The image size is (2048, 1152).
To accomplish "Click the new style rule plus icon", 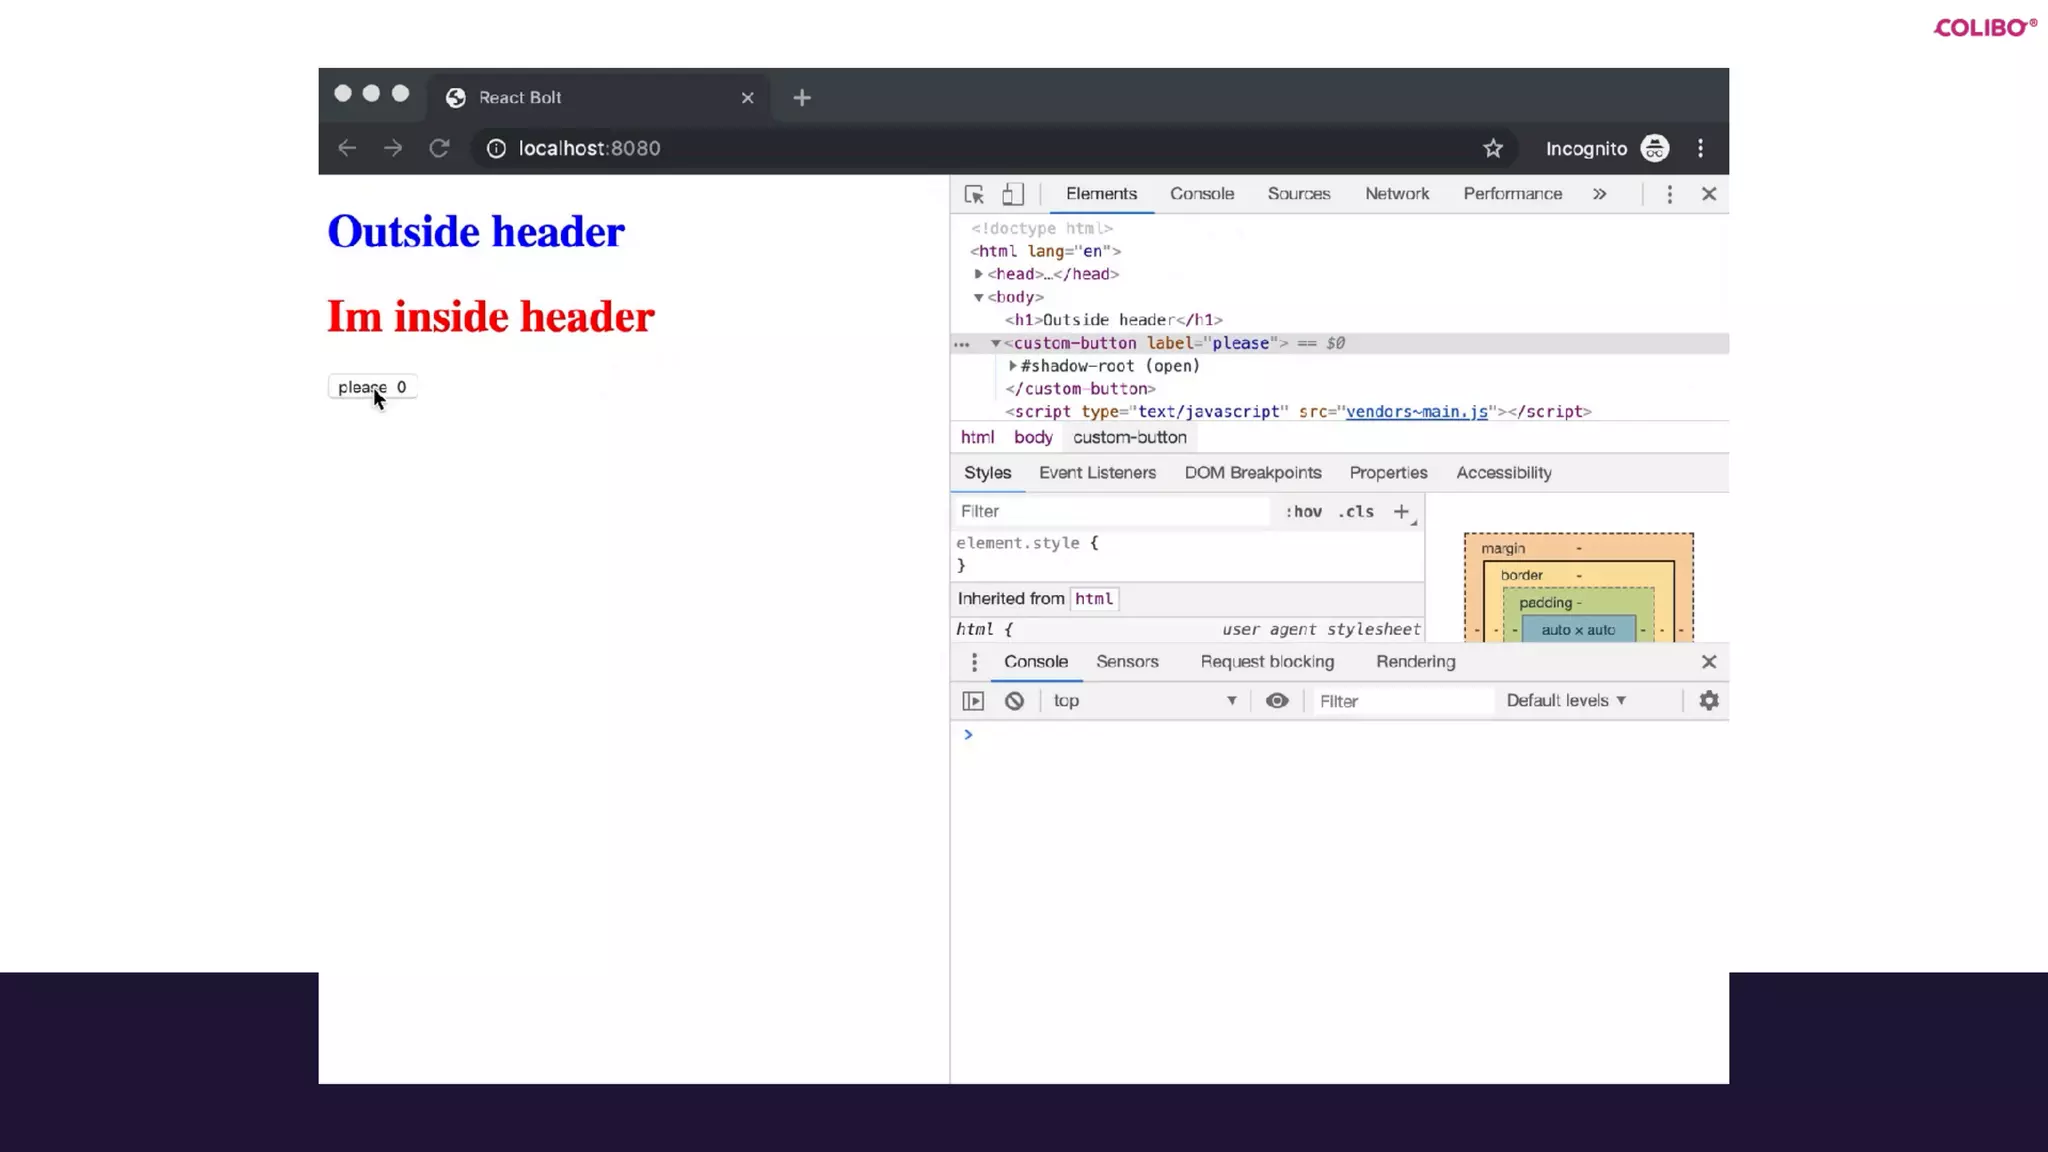I will click(x=1401, y=511).
